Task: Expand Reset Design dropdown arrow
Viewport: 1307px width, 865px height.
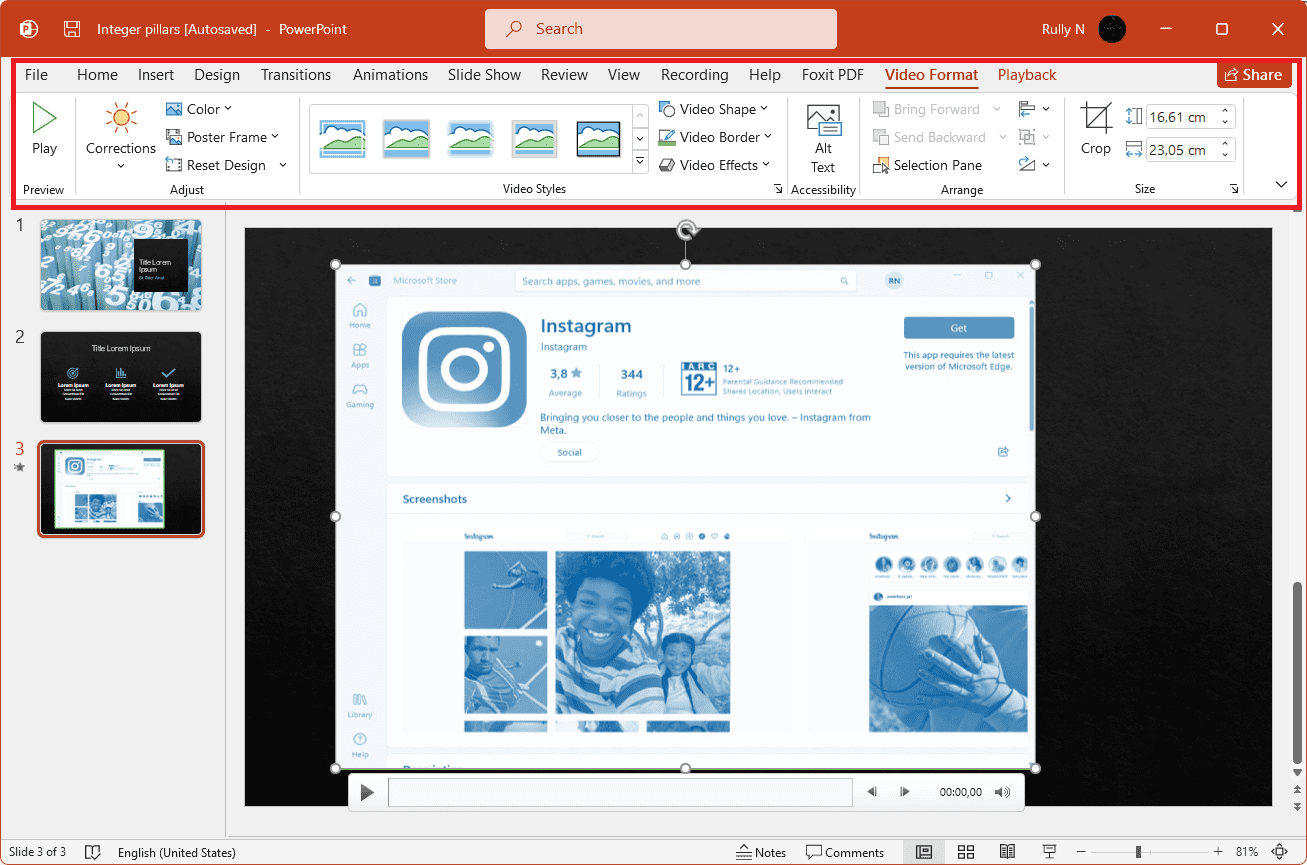Action: coord(283,165)
